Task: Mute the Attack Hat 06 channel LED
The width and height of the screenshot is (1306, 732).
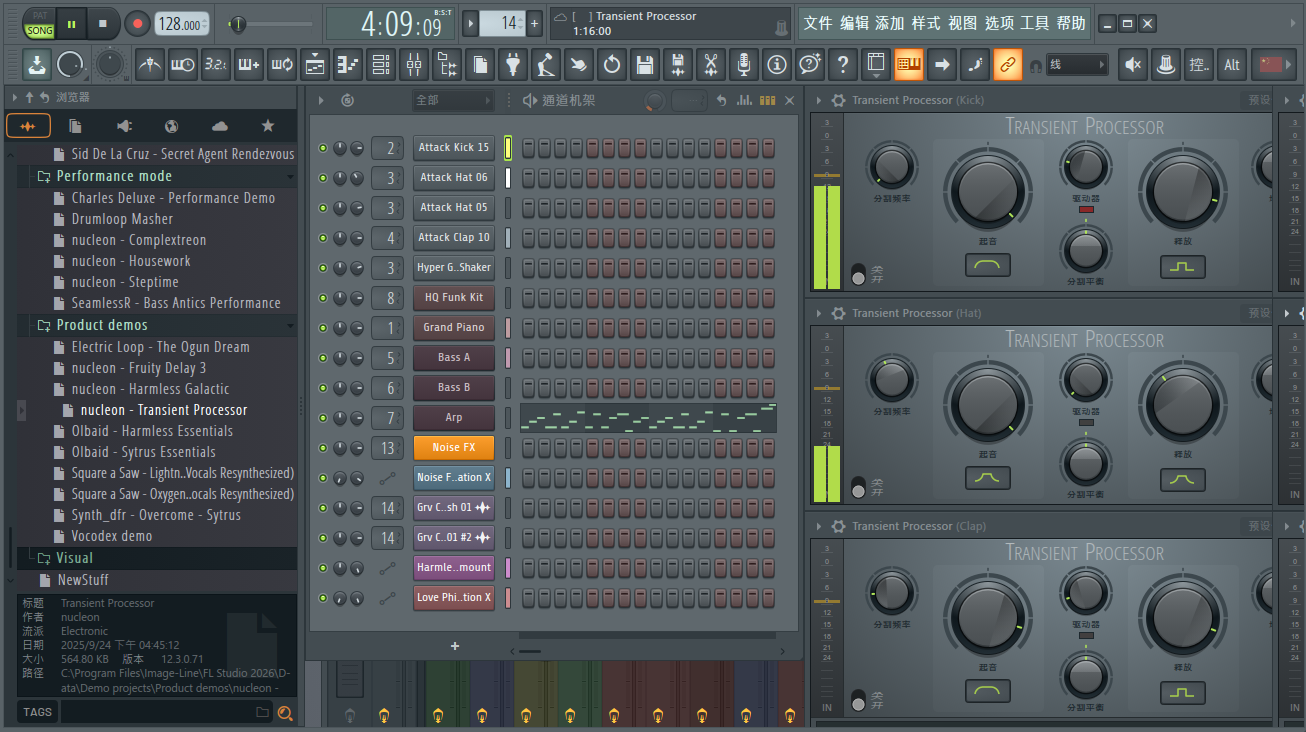Action: tap(323, 178)
